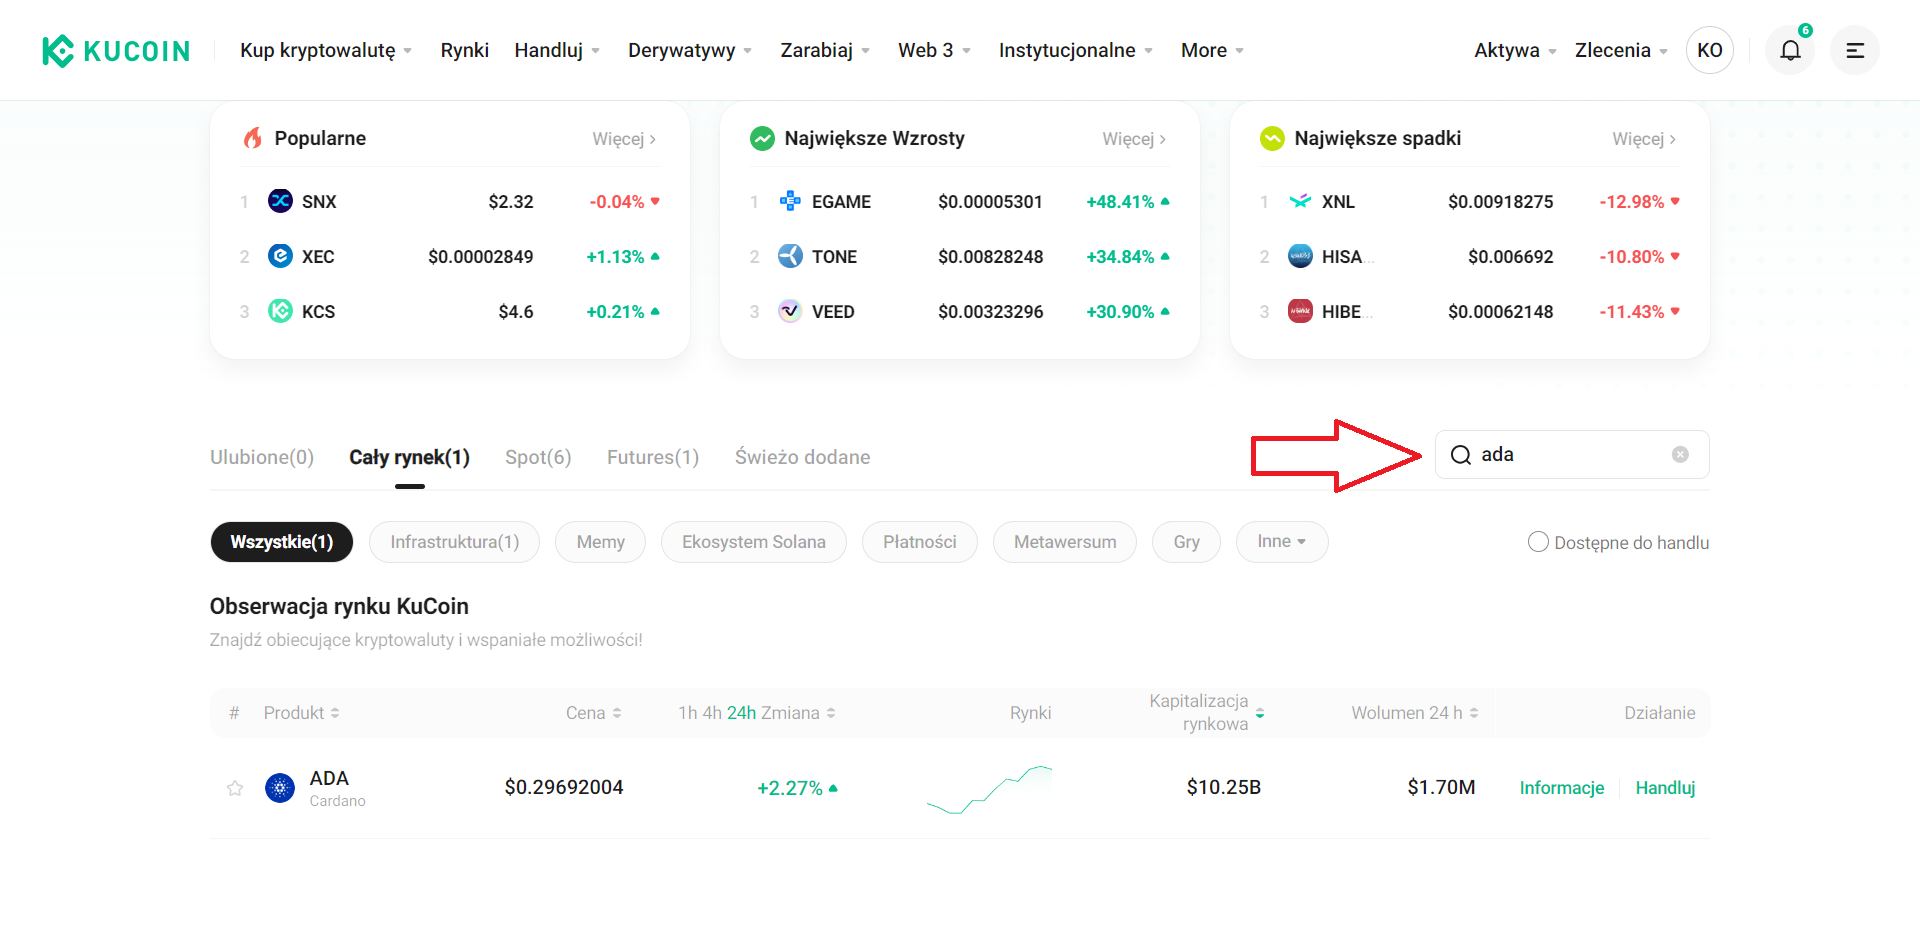Enable Dostępne do handlu option

1538,542
